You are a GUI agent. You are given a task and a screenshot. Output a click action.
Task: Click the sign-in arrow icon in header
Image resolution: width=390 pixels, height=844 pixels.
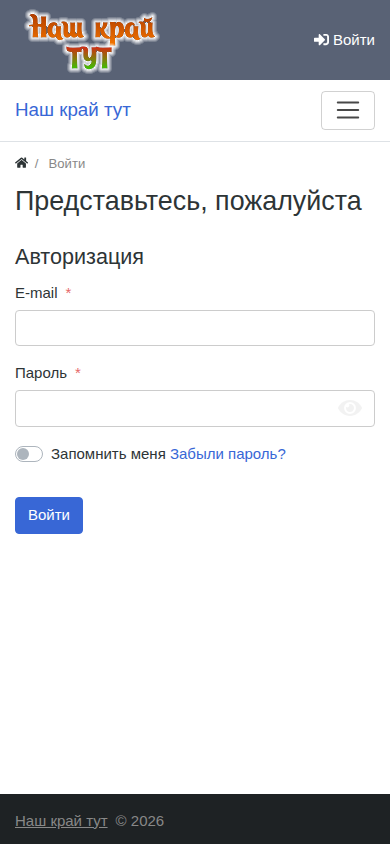click(x=321, y=40)
